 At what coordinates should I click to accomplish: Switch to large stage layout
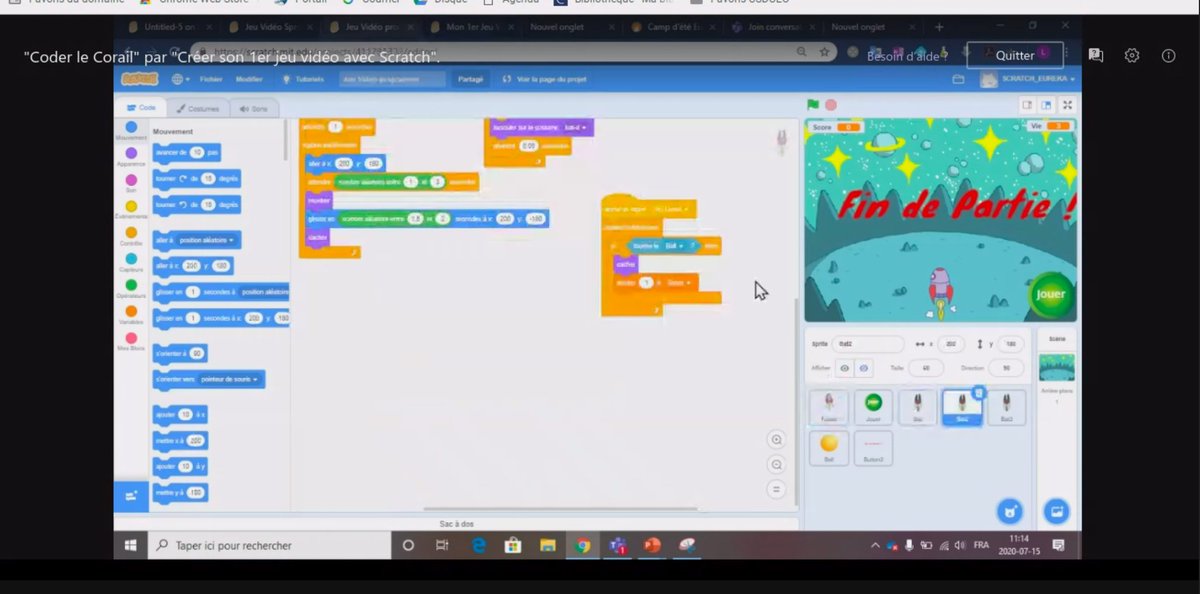[x=1046, y=105]
